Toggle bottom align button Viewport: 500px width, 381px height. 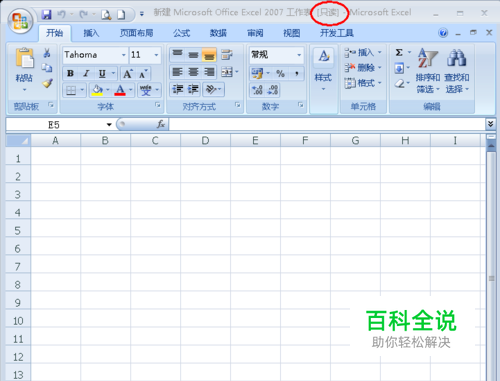(209, 55)
